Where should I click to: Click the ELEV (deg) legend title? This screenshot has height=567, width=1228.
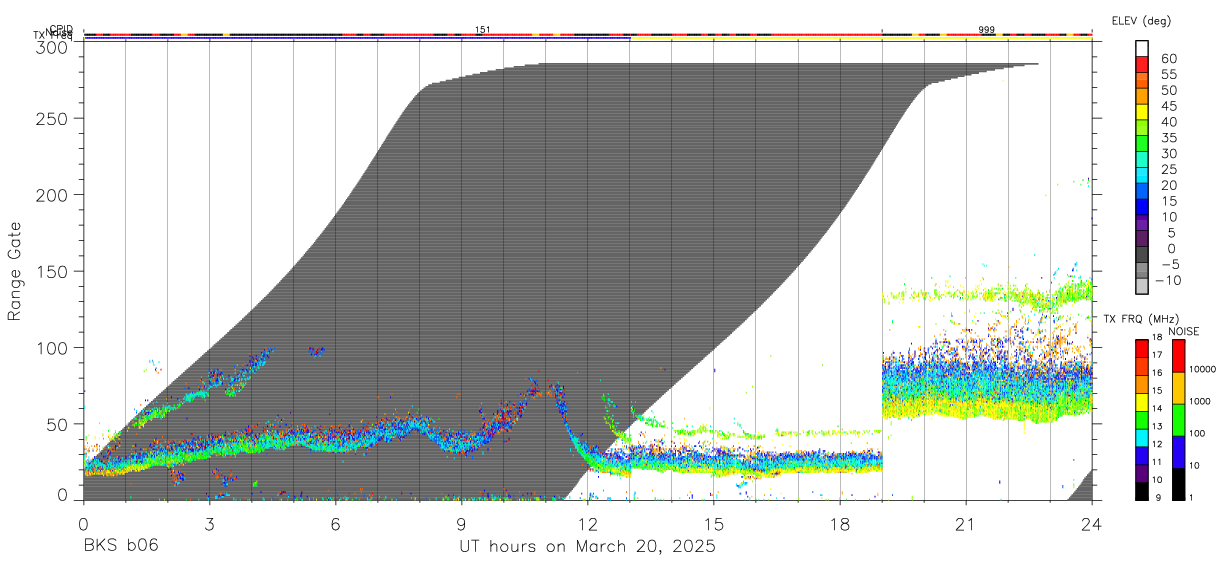click(x=1141, y=20)
